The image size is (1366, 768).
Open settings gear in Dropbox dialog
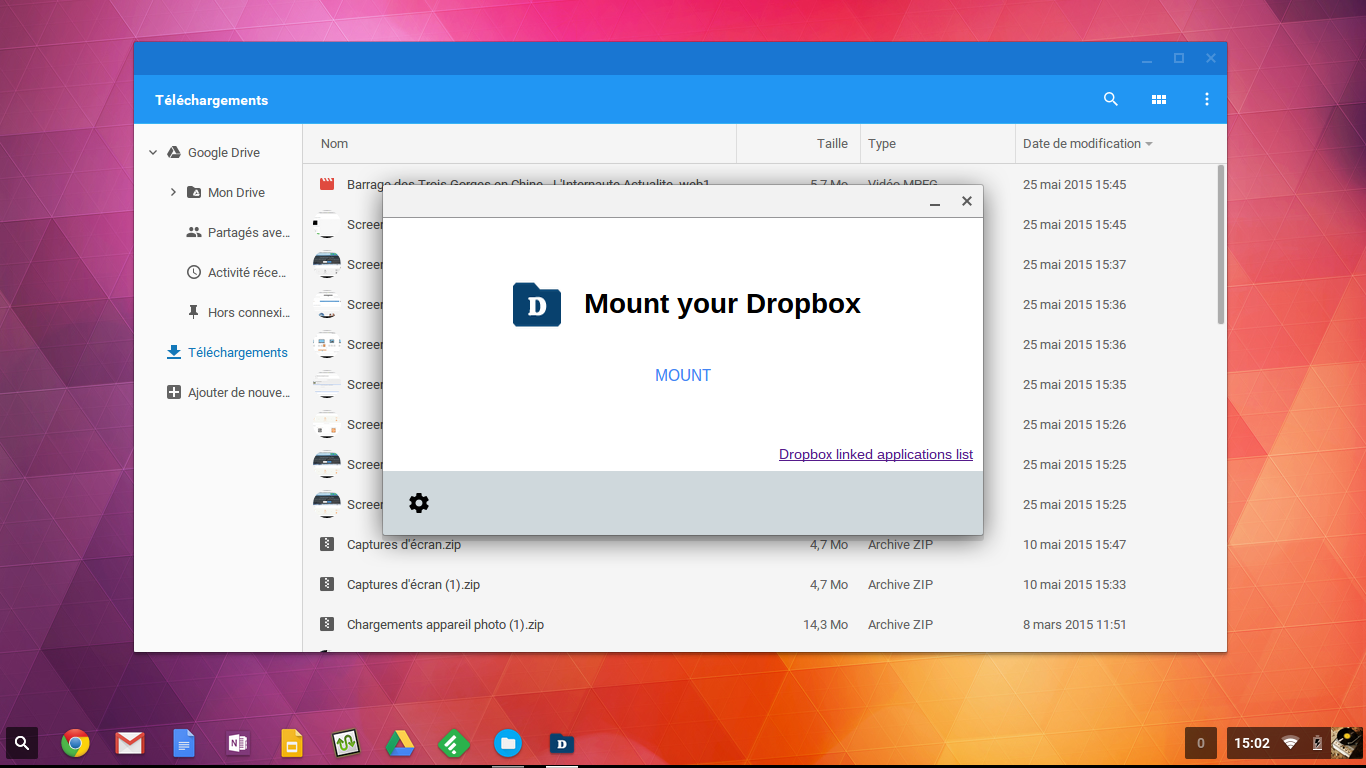pyautogui.click(x=419, y=503)
